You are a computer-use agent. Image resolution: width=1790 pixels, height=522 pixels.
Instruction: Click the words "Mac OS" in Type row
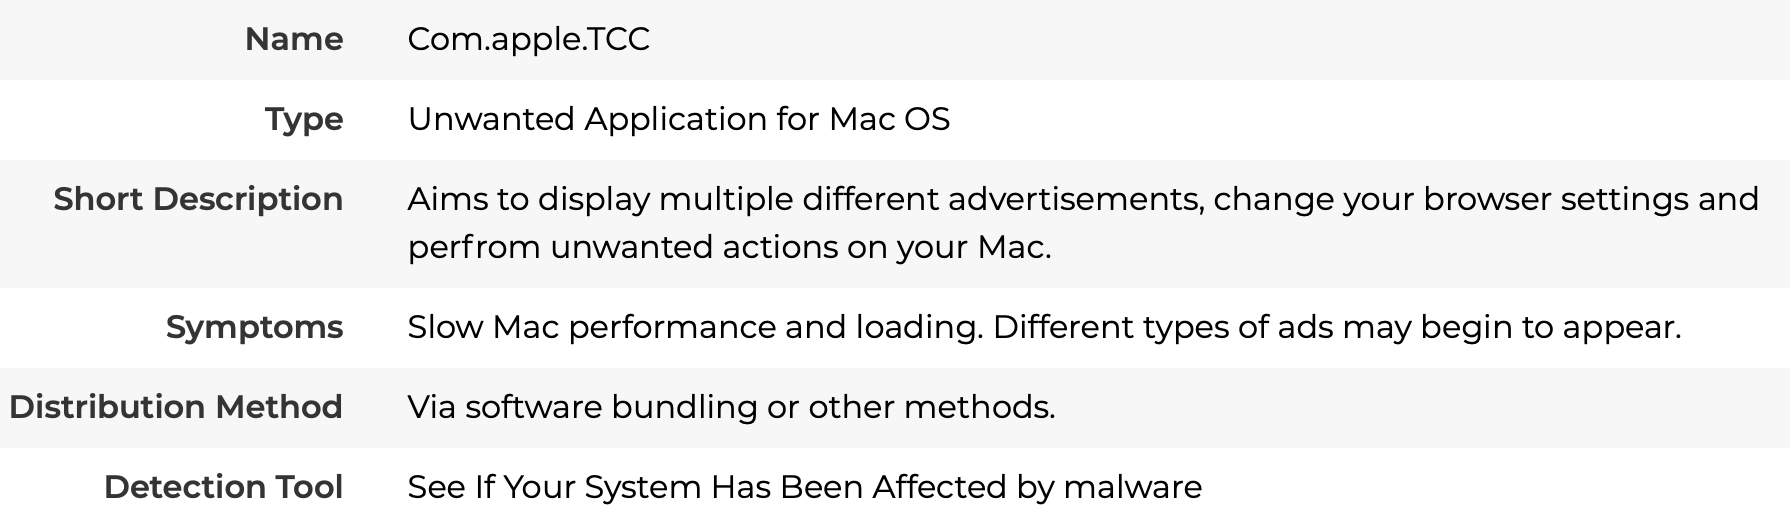[x=889, y=120]
